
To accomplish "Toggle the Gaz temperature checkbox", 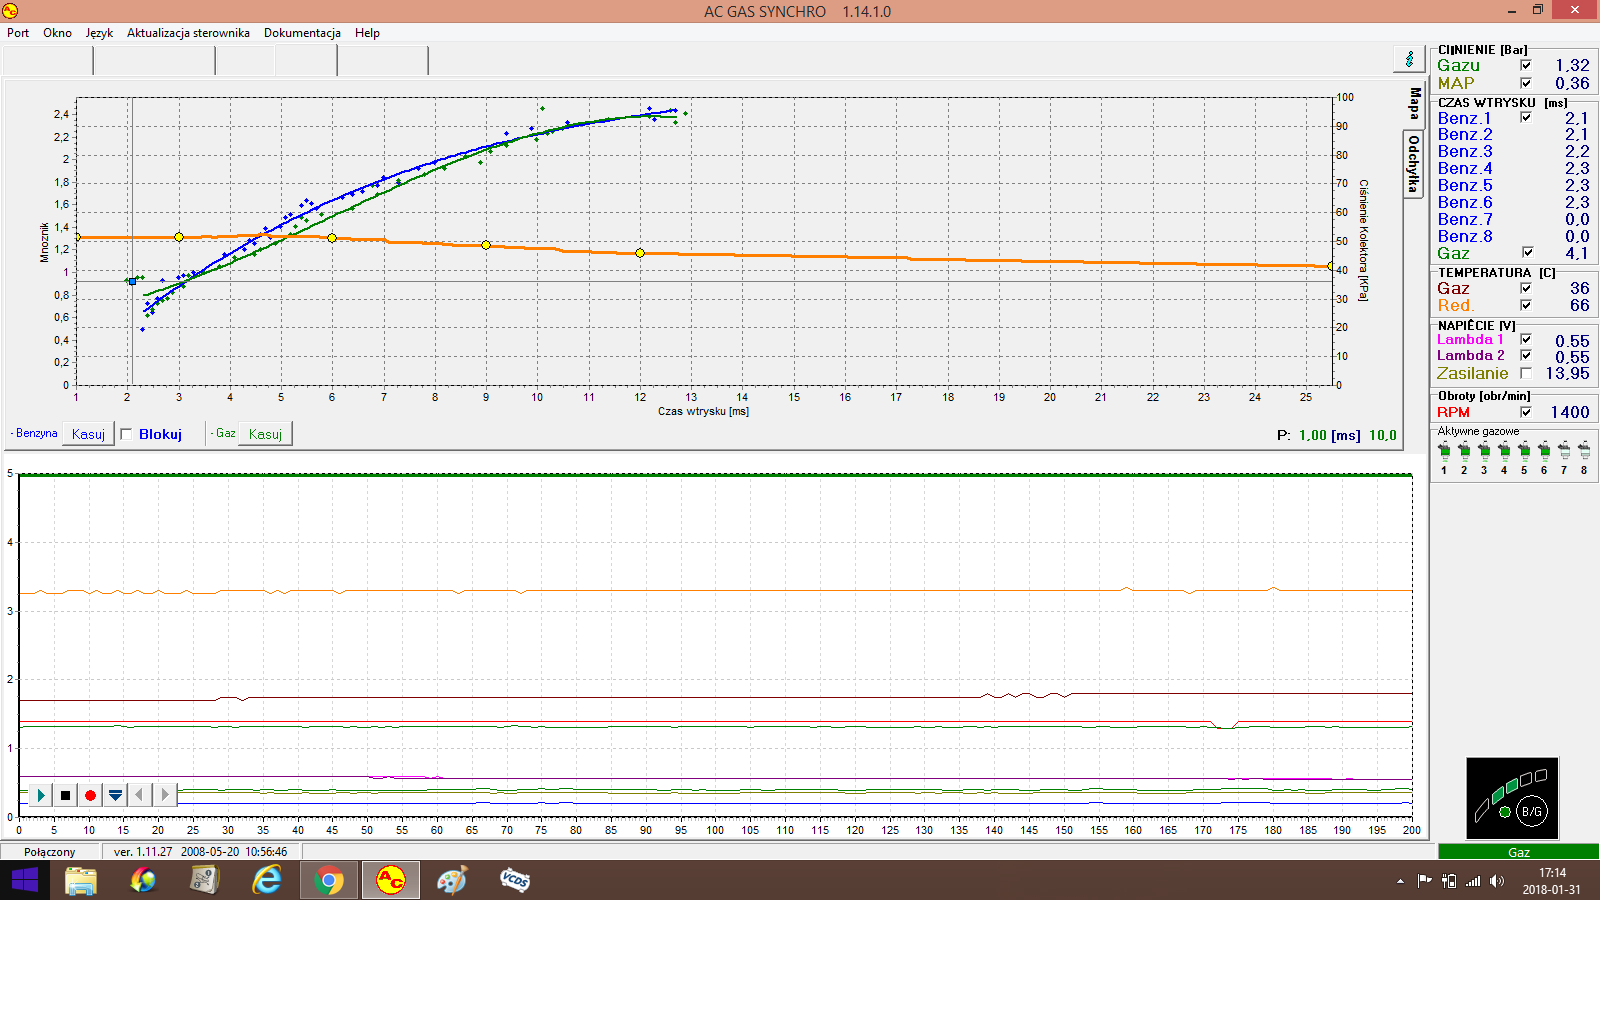I will (1526, 288).
